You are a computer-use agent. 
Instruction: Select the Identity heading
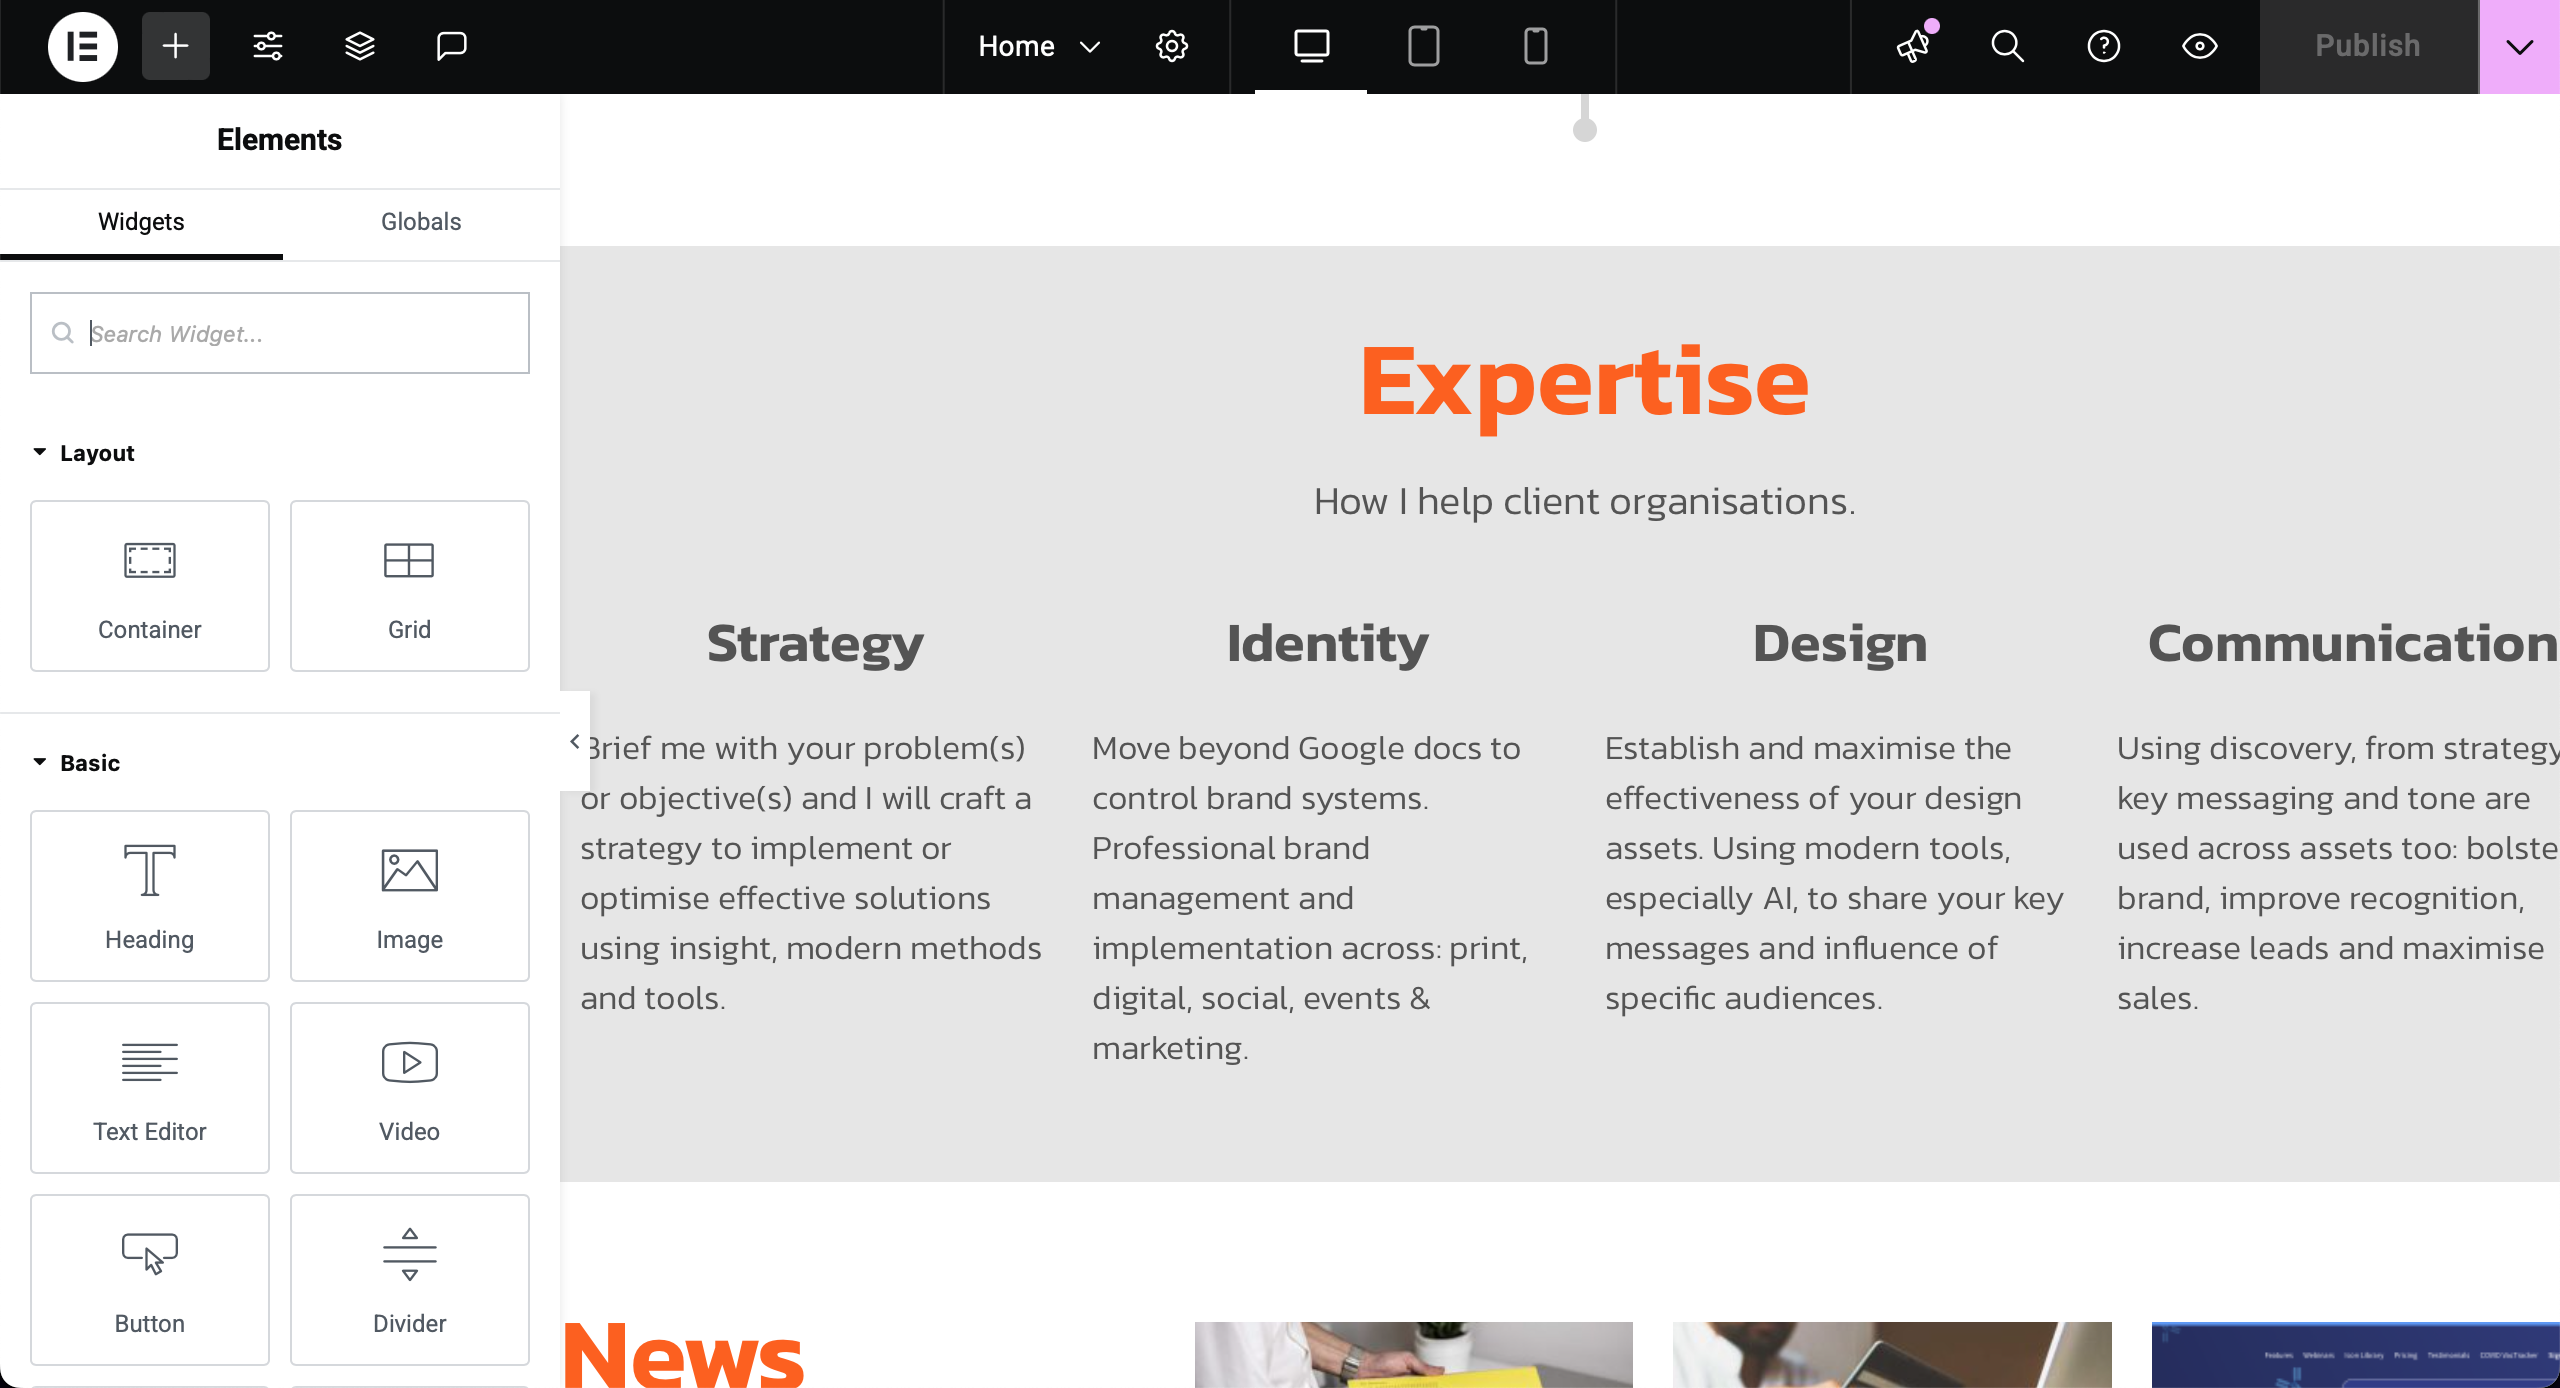click(1328, 643)
